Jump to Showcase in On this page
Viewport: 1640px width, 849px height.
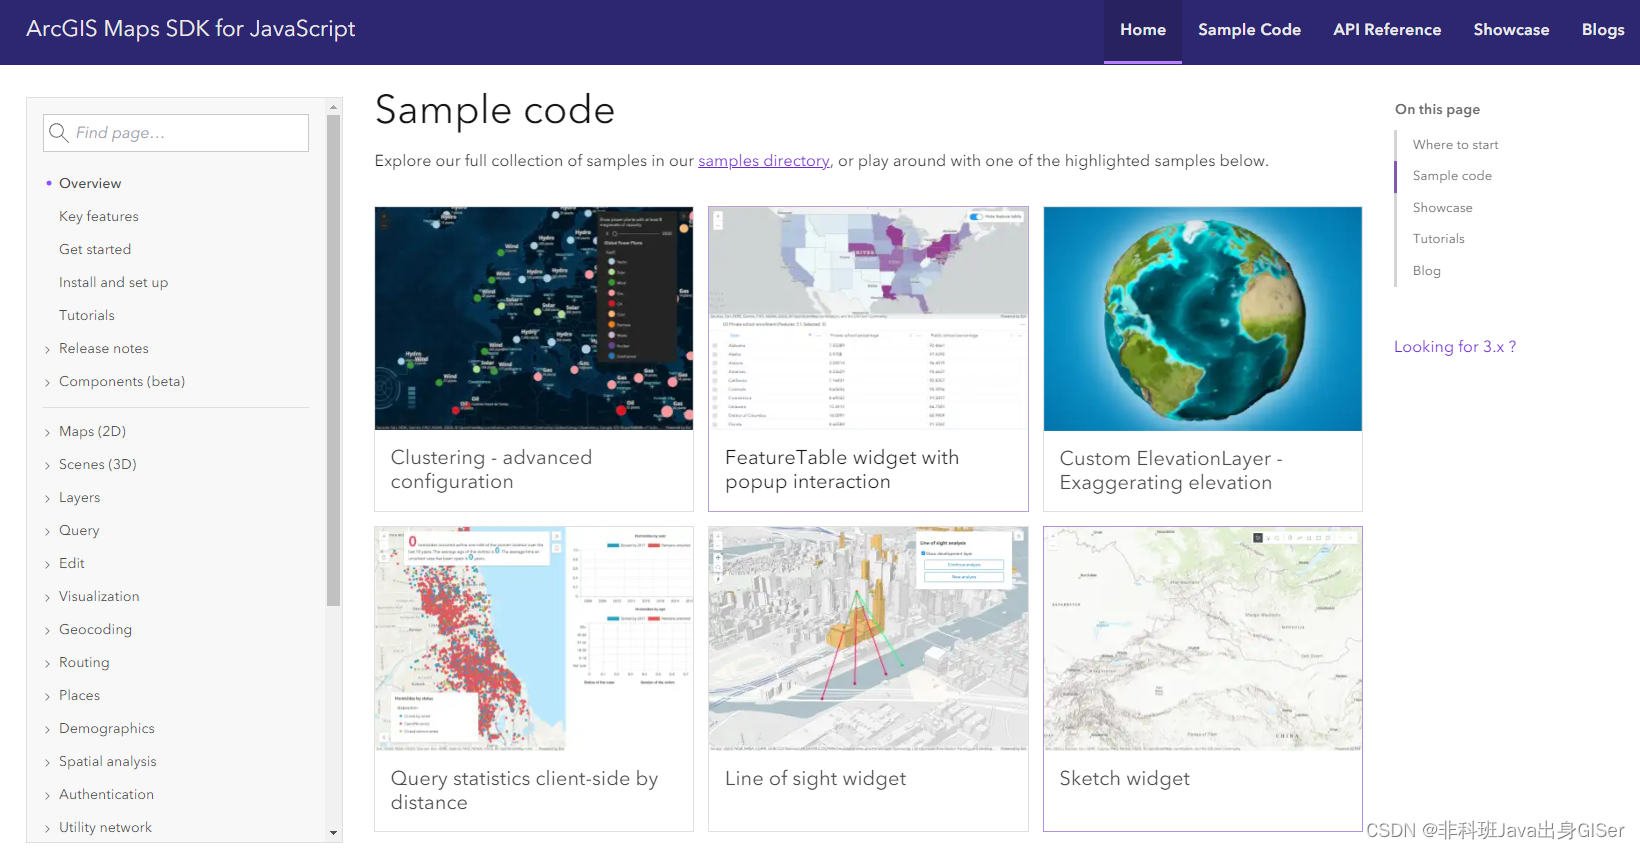(x=1442, y=208)
